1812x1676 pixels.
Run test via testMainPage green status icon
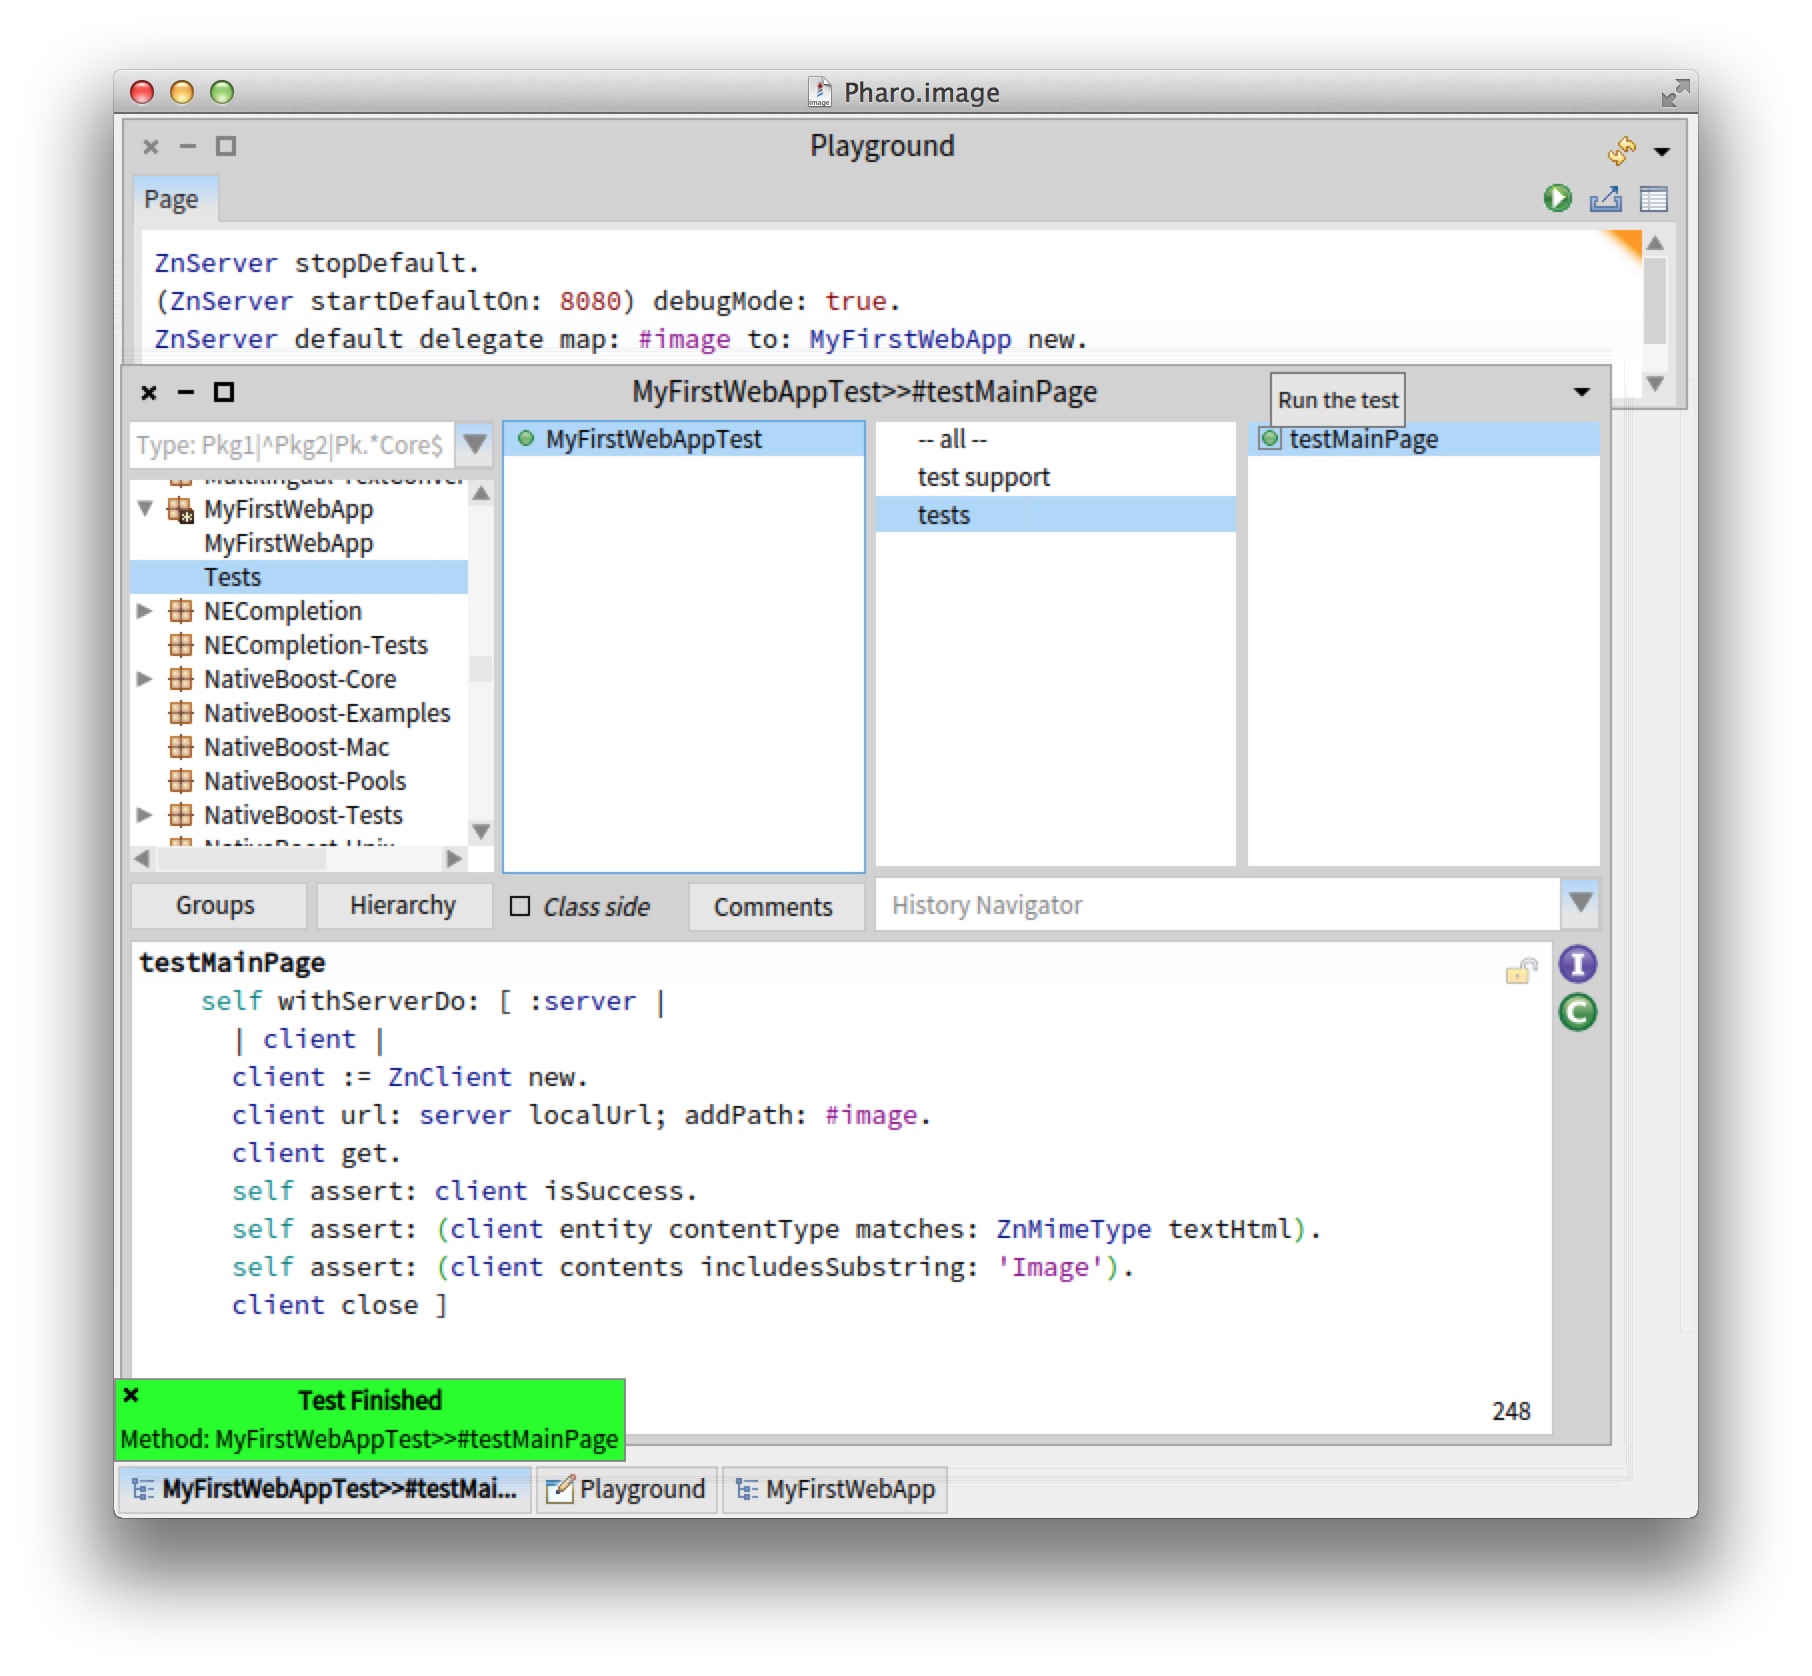1269,439
